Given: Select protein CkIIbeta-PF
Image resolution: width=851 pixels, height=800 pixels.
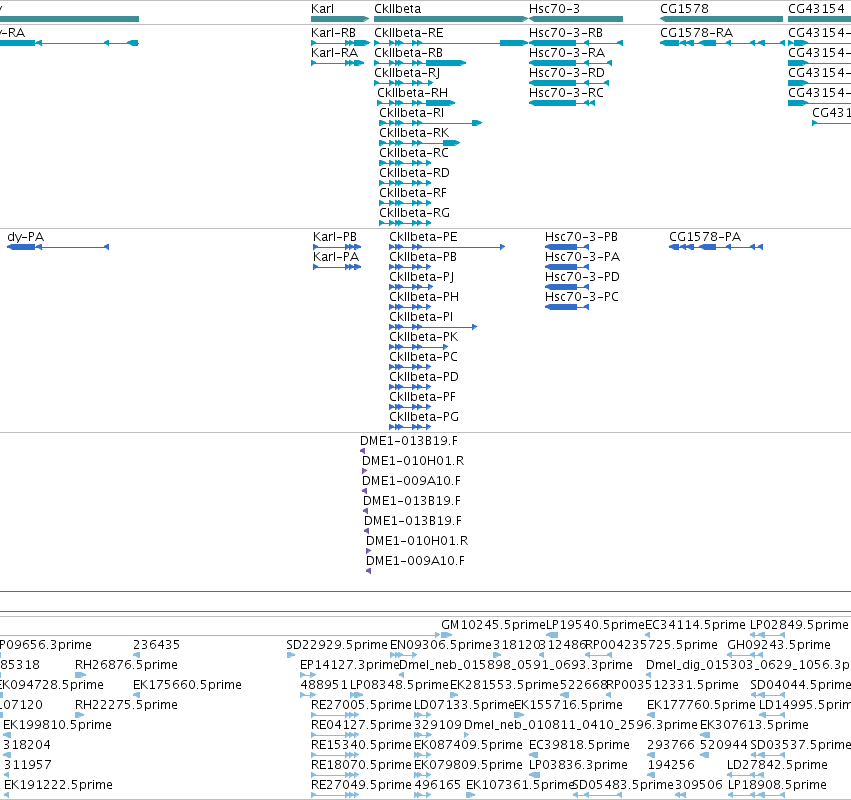Looking at the screenshot, I should pos(422,397).
